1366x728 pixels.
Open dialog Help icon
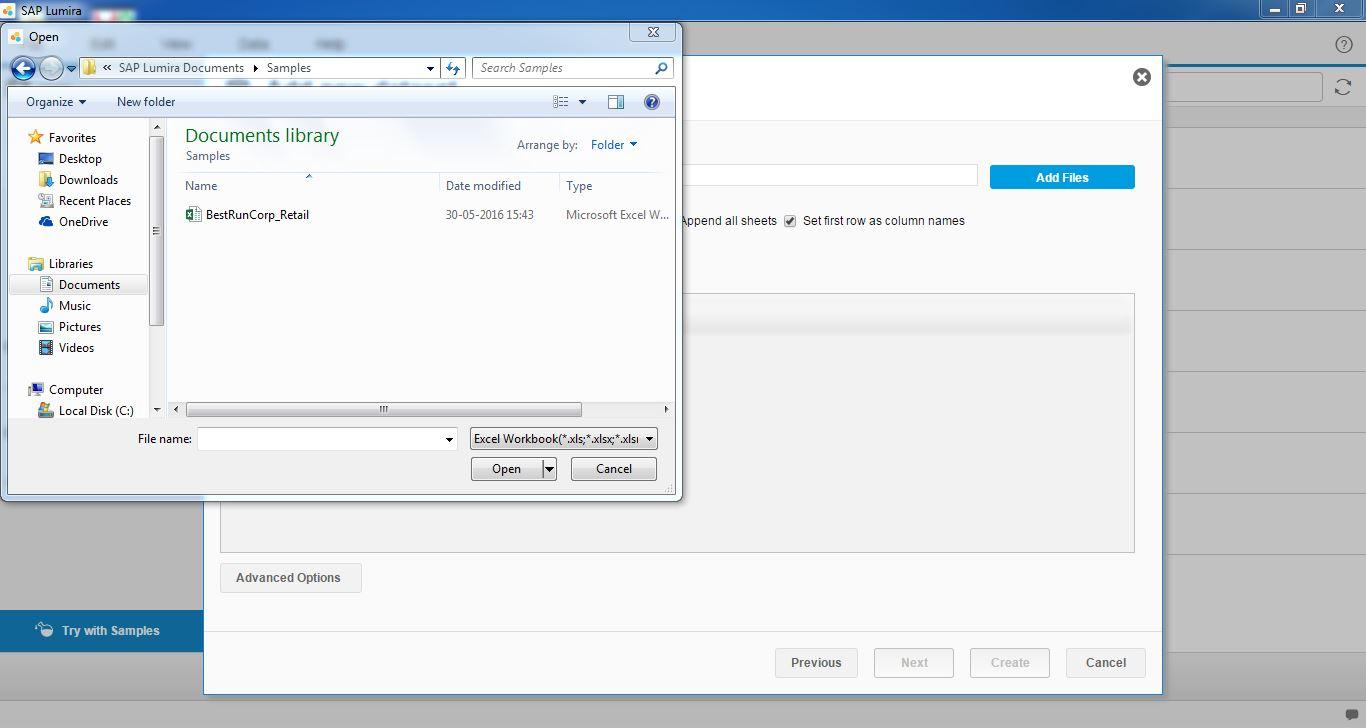pyautogui.click(x=652, y=102)
